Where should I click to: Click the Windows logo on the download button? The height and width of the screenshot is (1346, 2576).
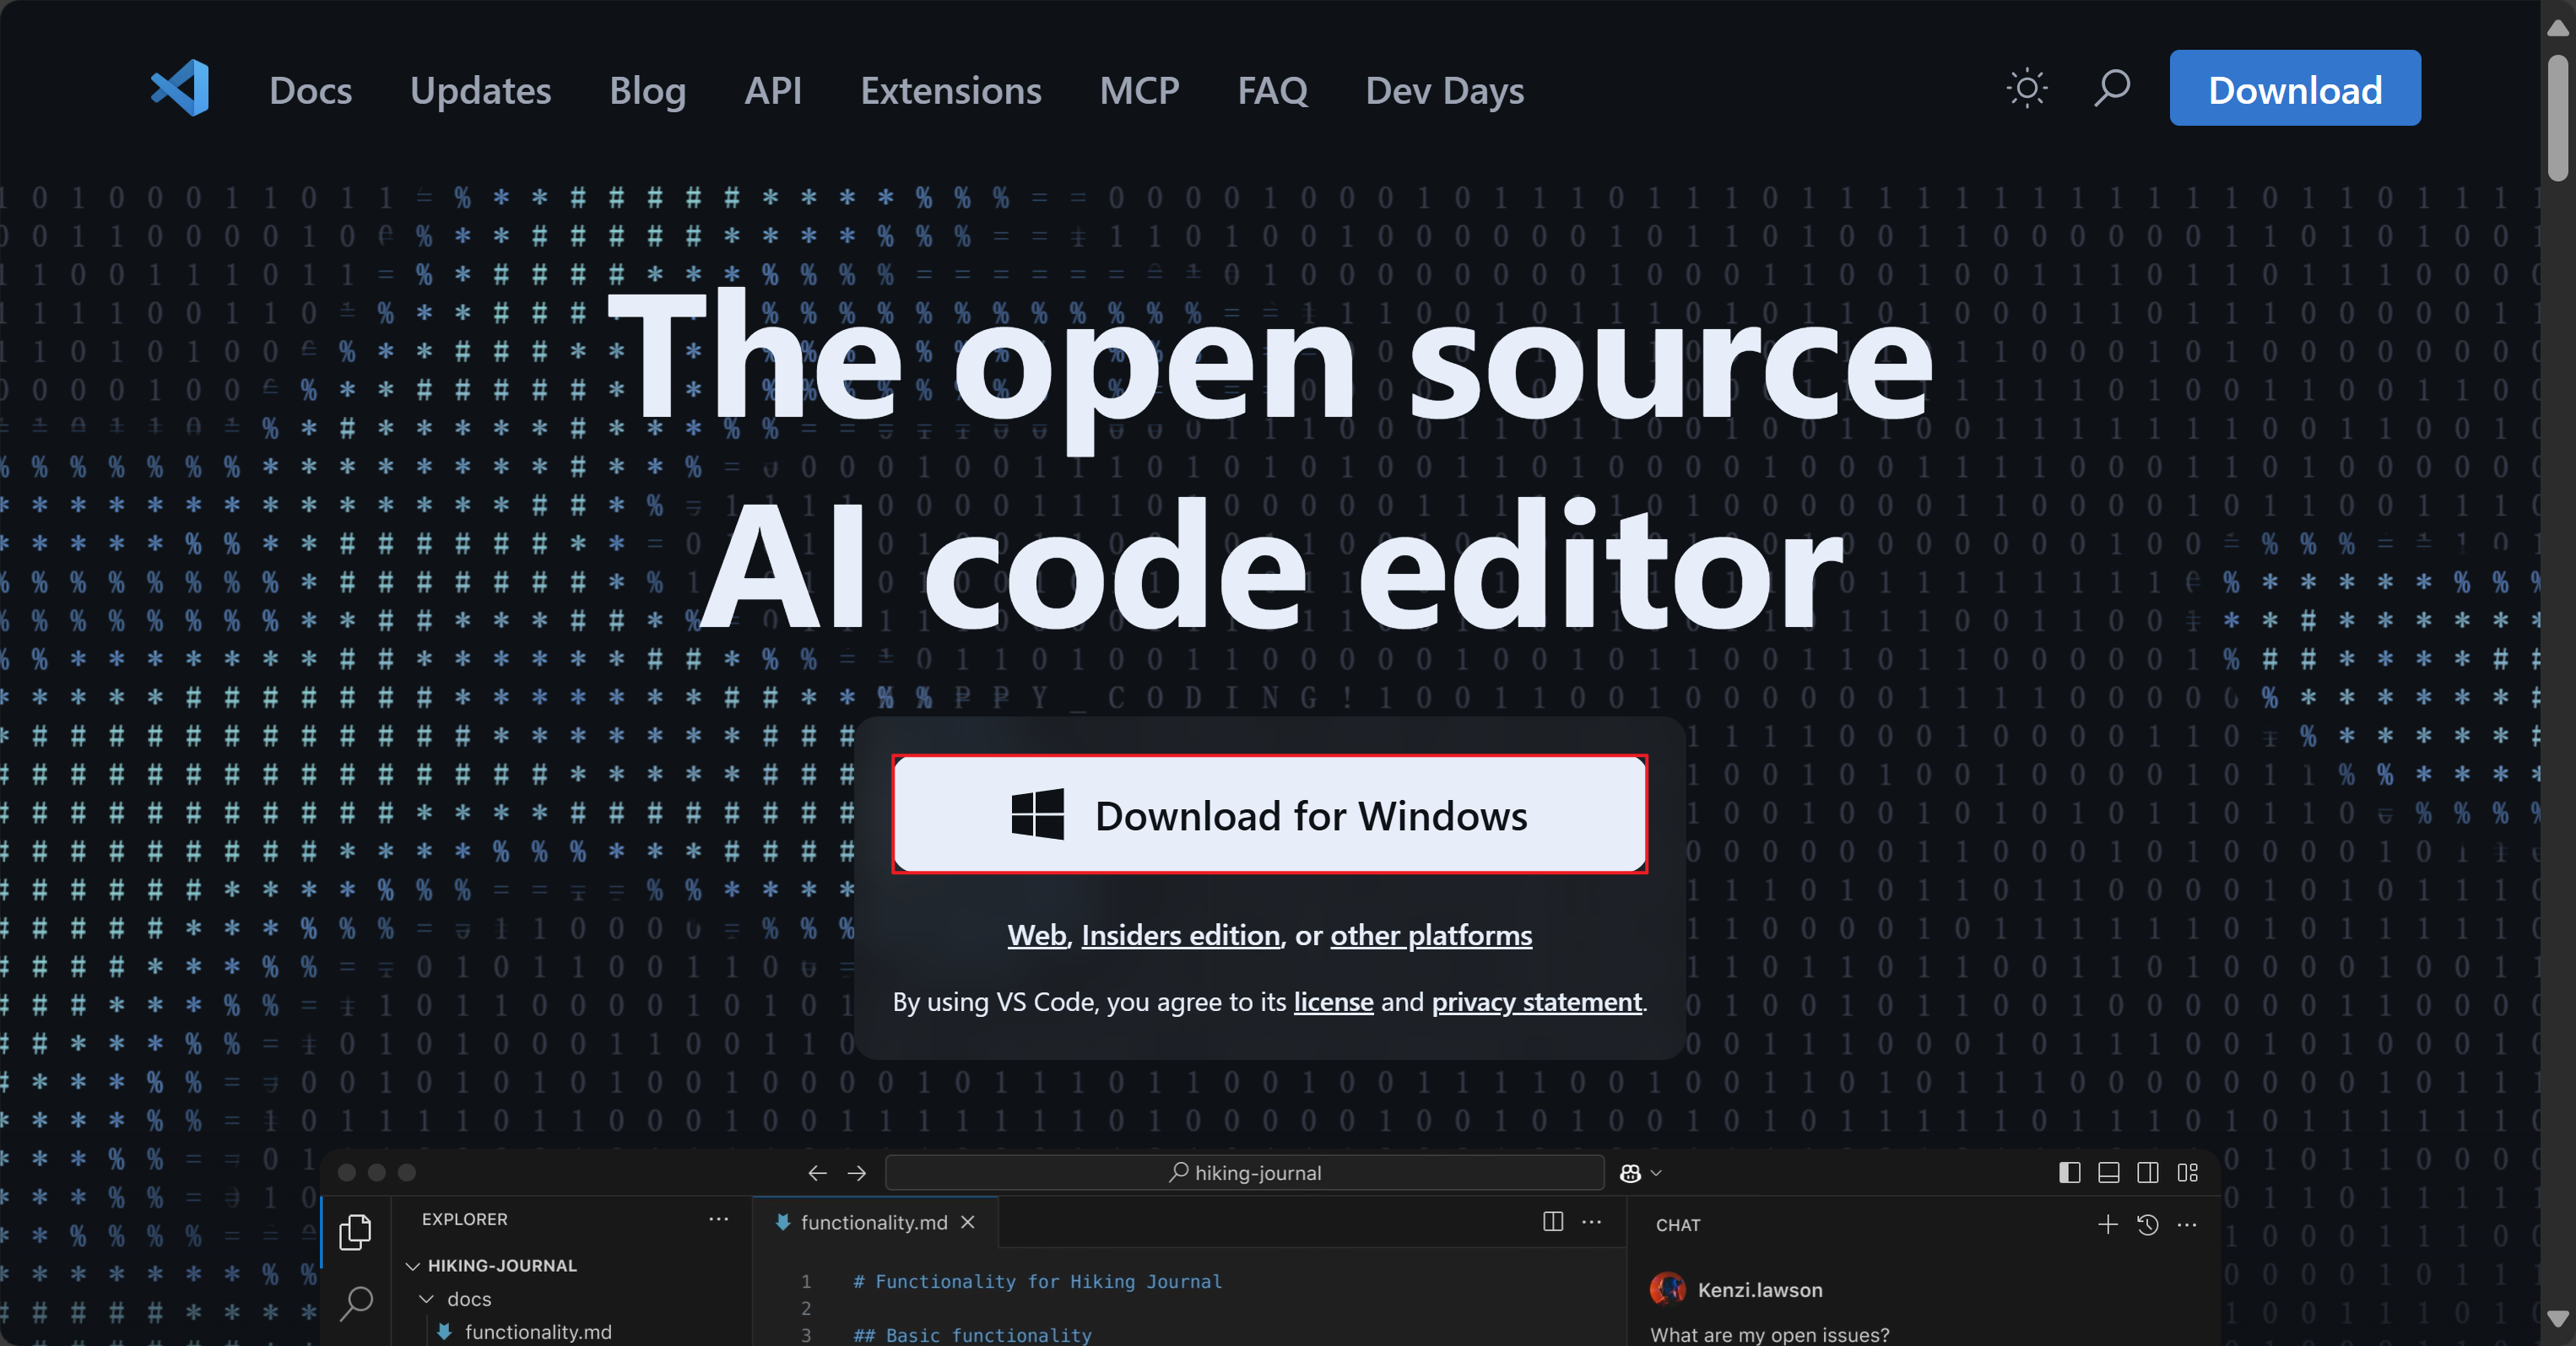tap(1037, 814)
